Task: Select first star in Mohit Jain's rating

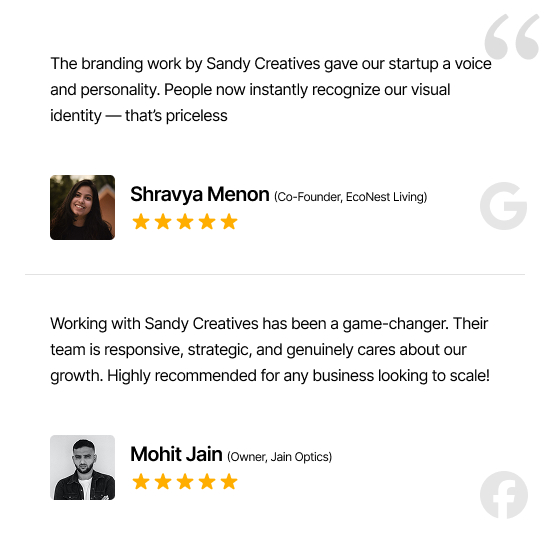Action: (141, 481)
